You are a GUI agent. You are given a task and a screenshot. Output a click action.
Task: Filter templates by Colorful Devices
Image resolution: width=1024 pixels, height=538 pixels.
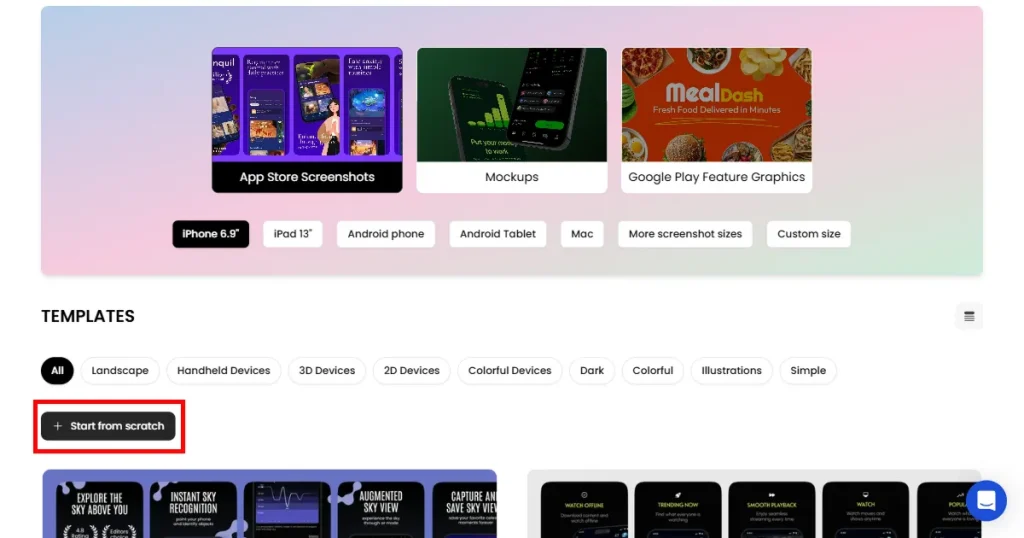click(x=510, y=371)
